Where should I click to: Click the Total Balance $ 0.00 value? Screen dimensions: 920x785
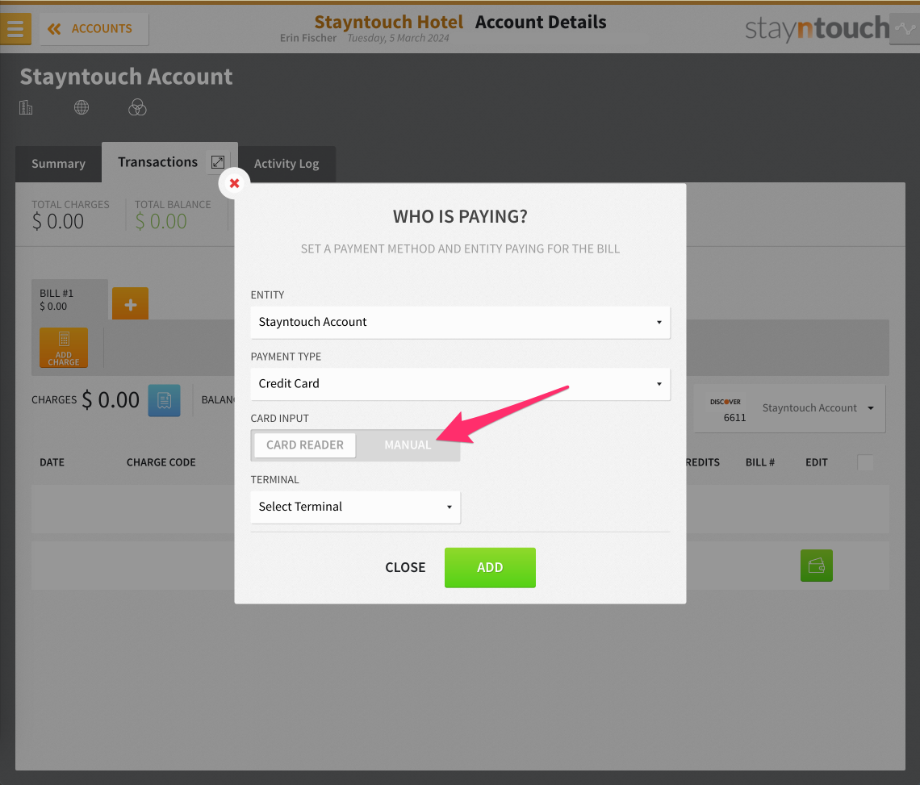tap(161, 222)
